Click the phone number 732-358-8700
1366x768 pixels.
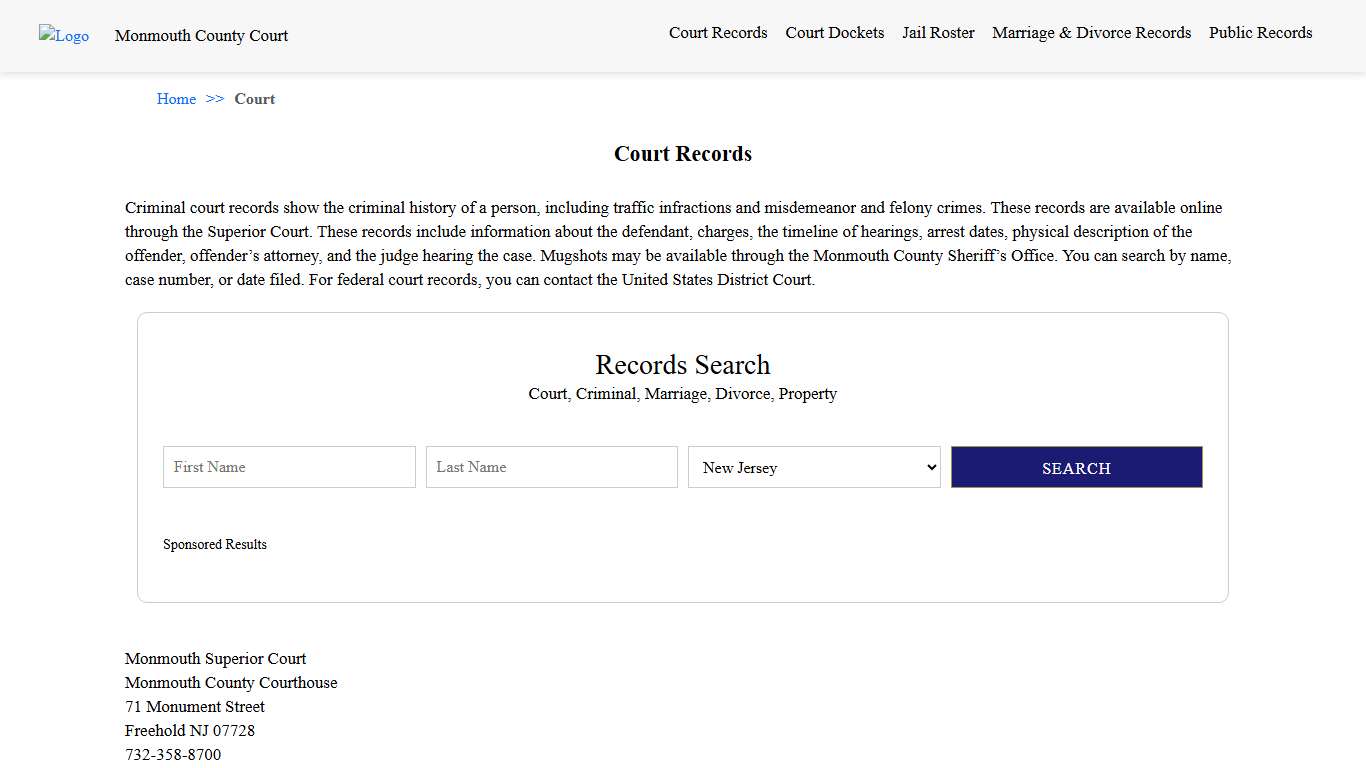pos(172,754)
